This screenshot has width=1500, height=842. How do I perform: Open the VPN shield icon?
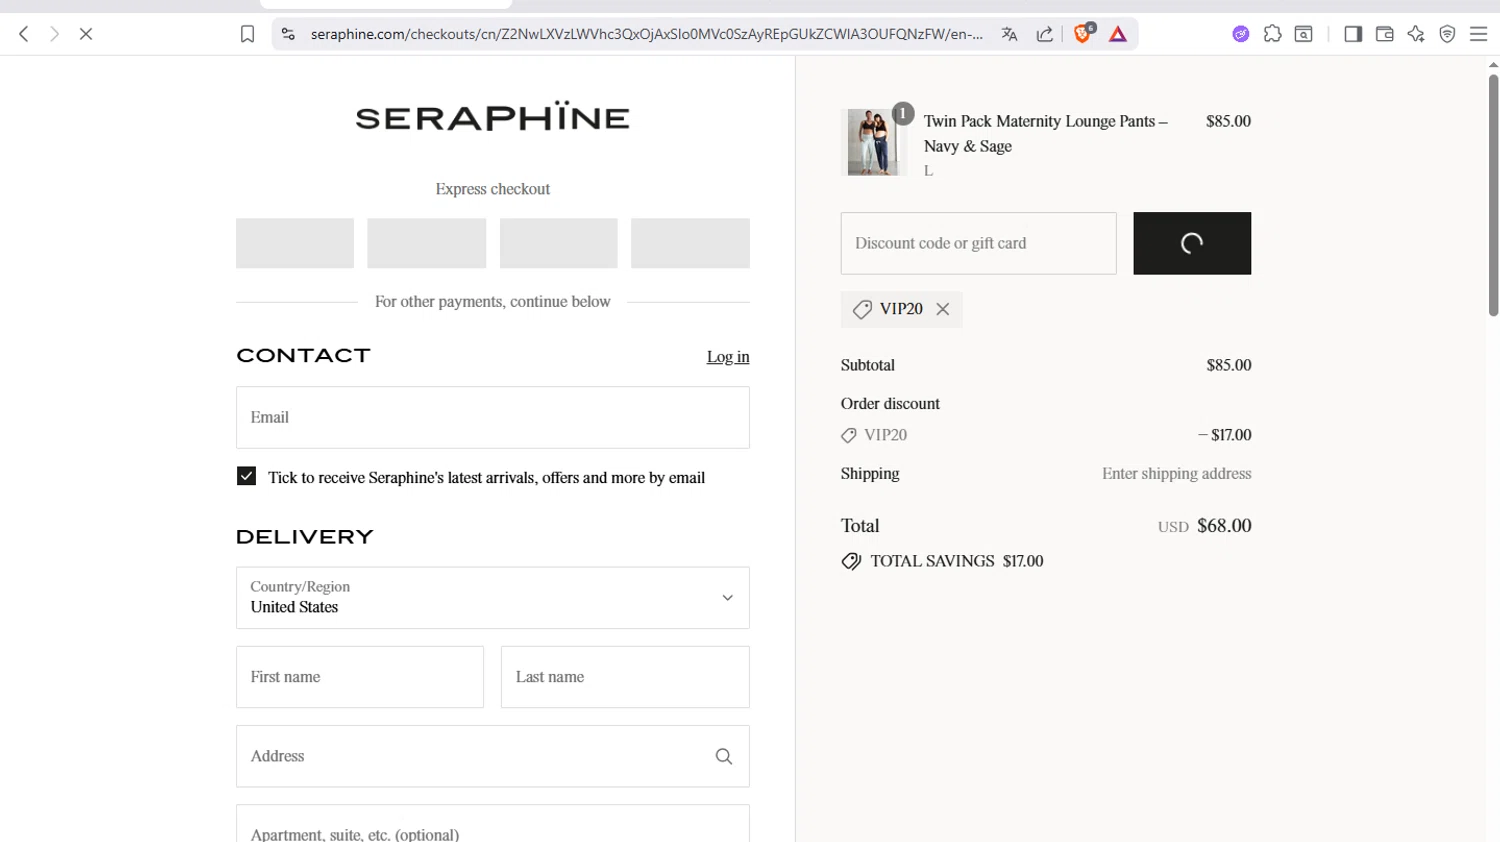(x=1447, y=34)
